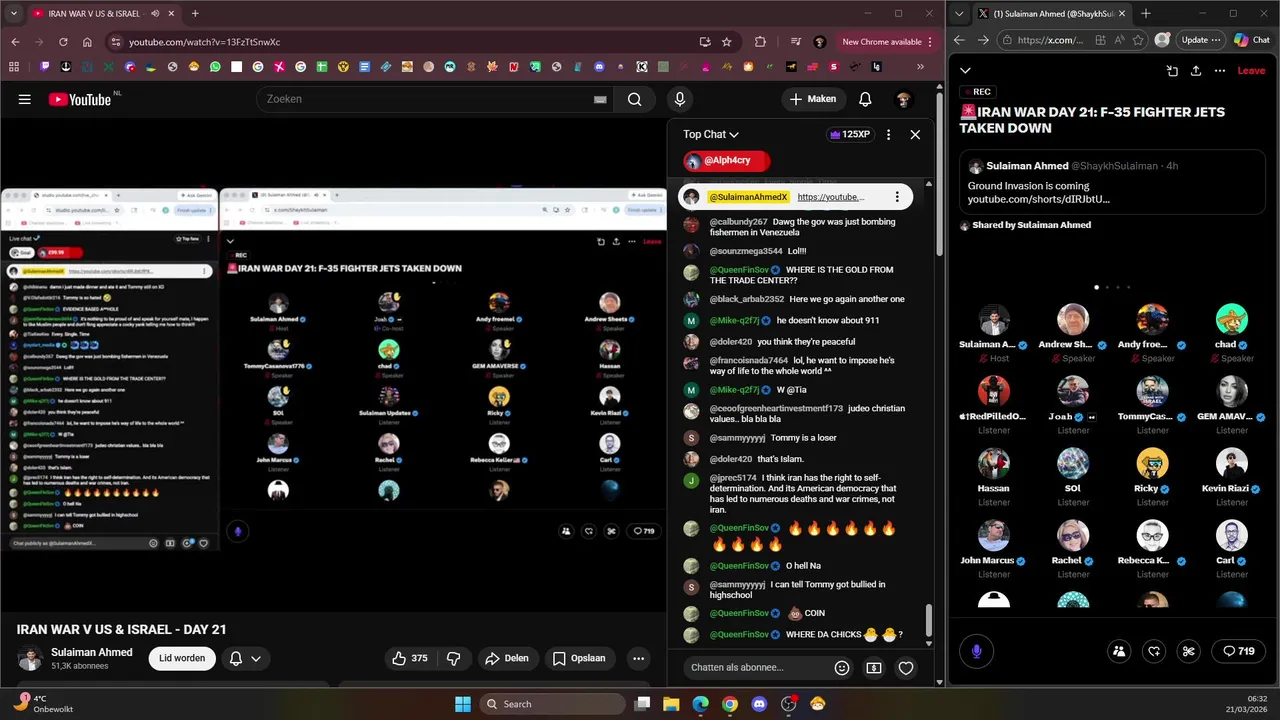The width and height of the screenshot is (1280, 720).
Task: Open X space more options ellipsis
Action: click(x=1220, y=70)
